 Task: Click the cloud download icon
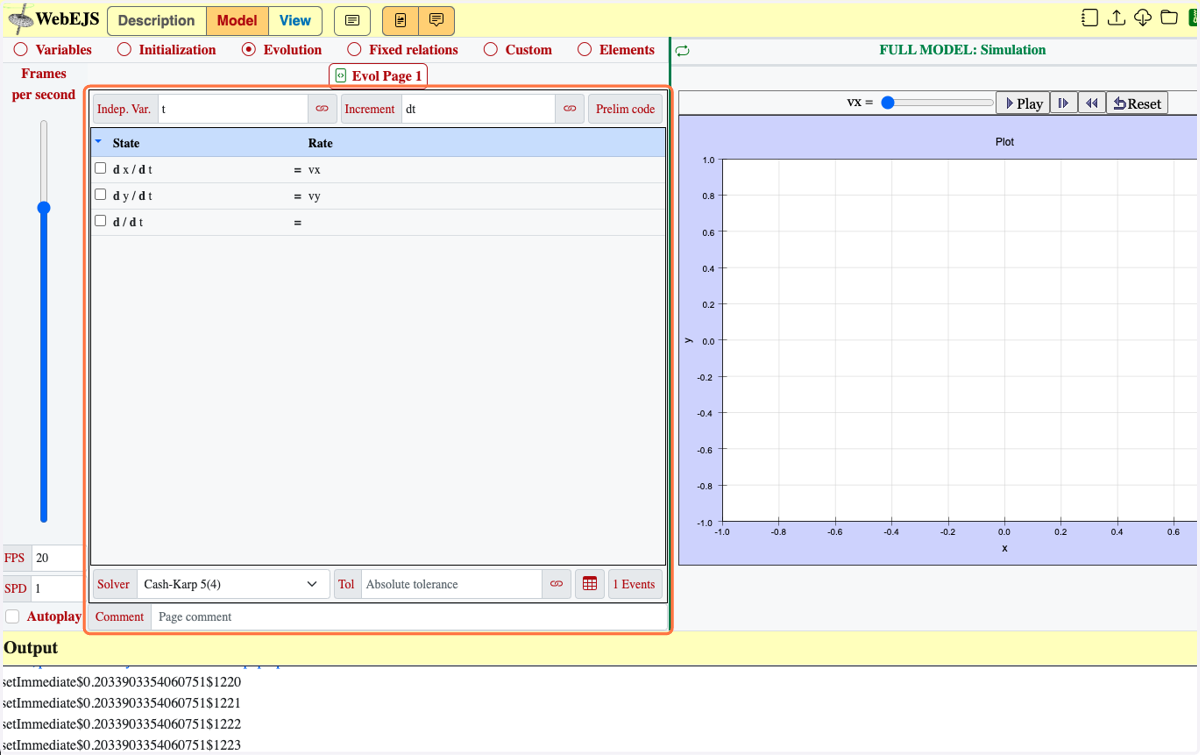tap(1142, 18)
